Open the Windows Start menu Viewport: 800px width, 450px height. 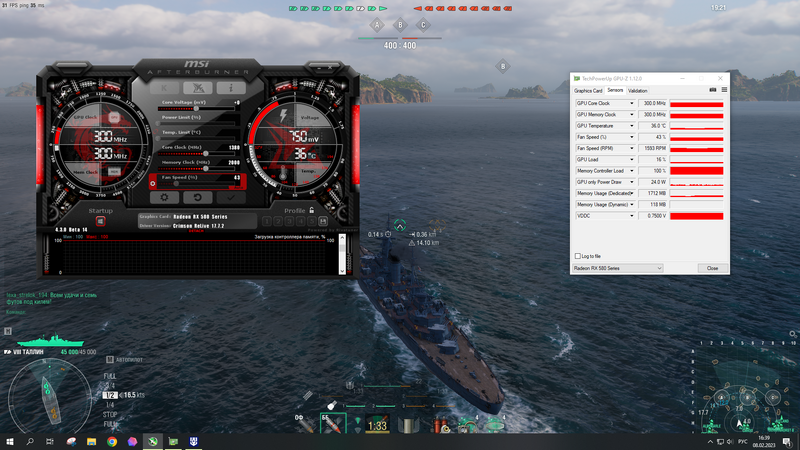pyautogui.click(x=10, y=442)
